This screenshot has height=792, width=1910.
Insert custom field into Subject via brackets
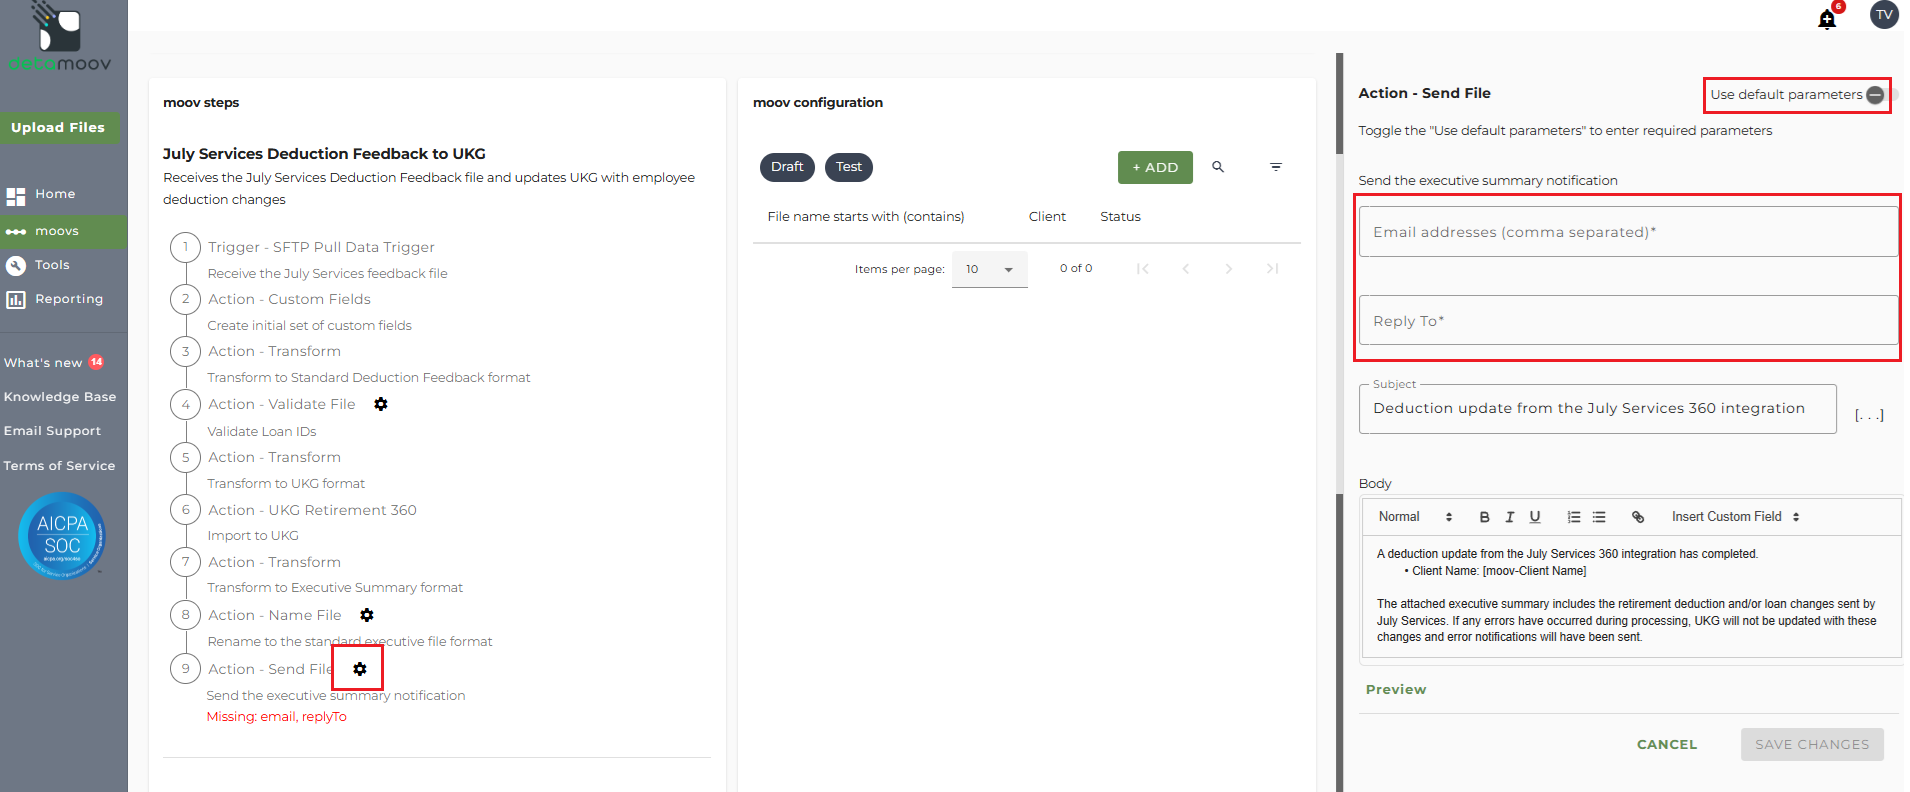pos(1869,414)
